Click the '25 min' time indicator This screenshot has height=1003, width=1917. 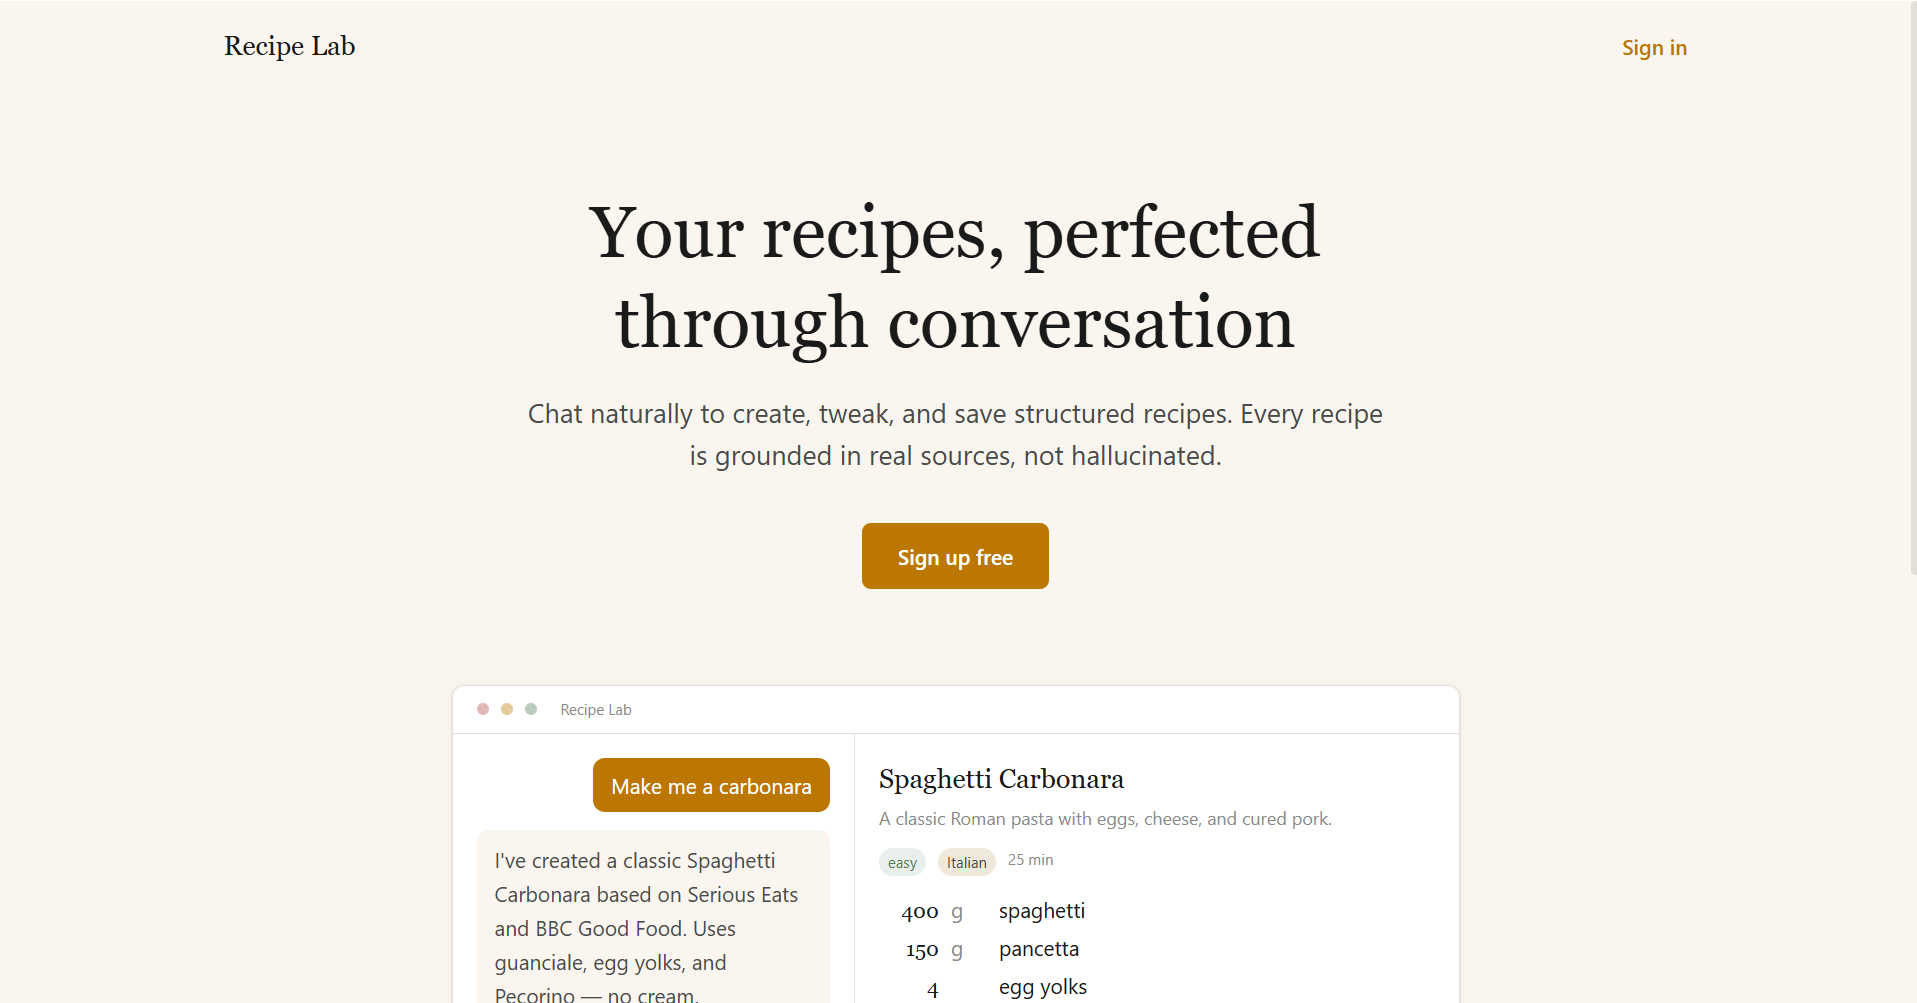[x=1030, y=859]
